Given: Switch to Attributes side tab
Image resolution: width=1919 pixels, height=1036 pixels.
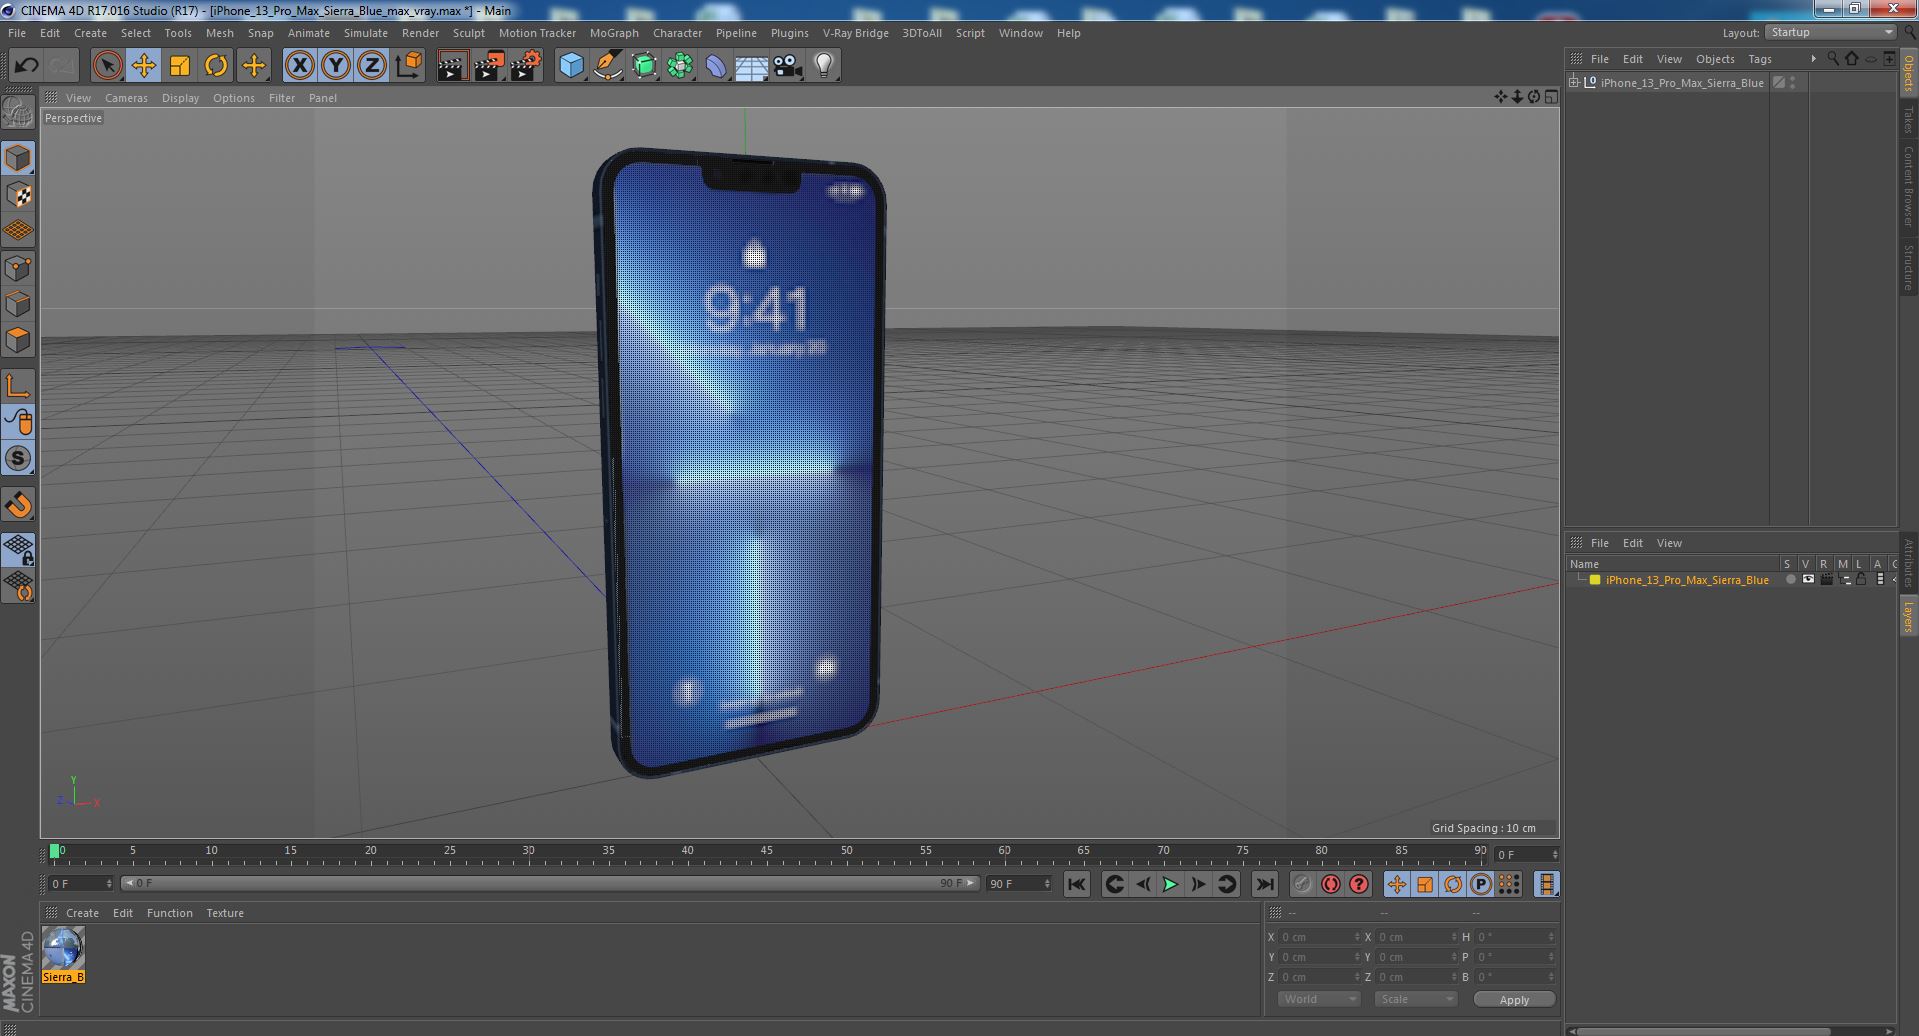Looking at the screenshot, I should click(x=1909, y=564).
